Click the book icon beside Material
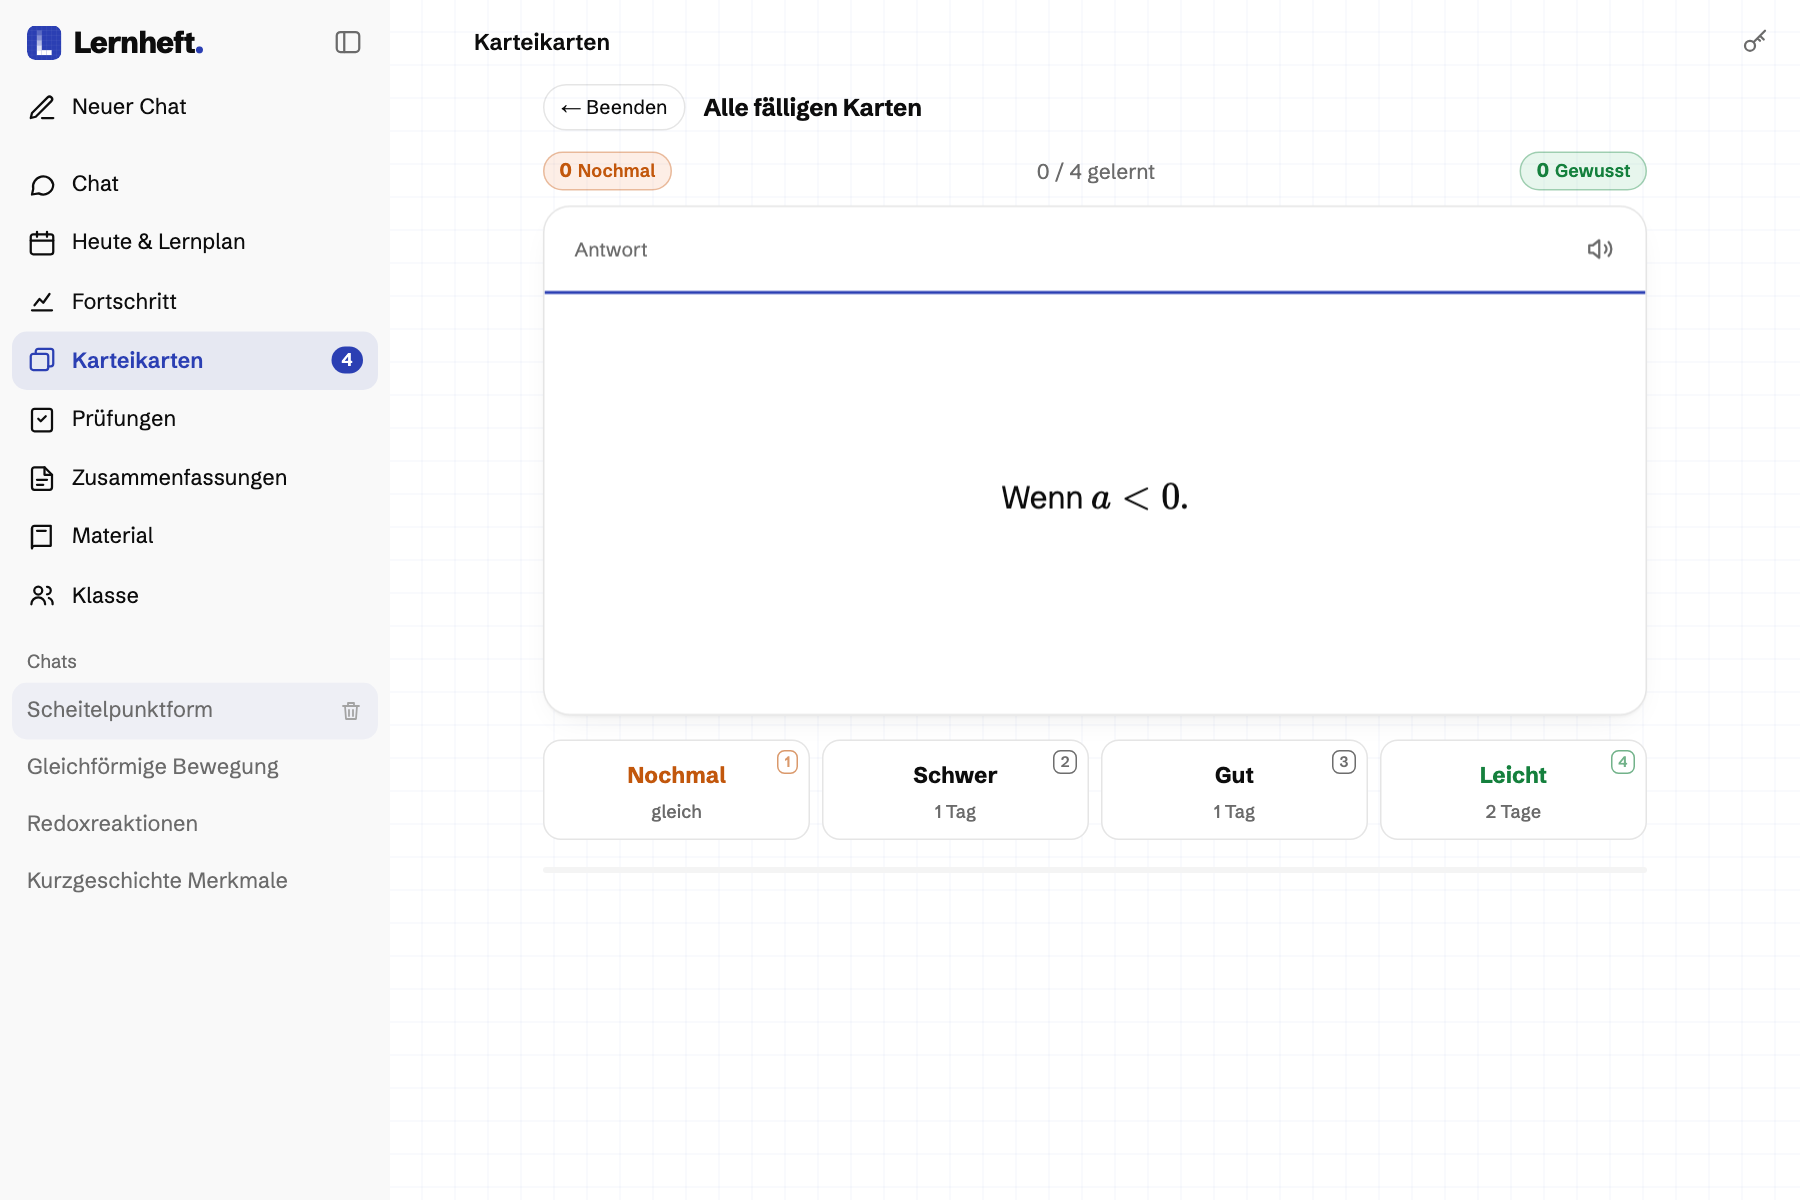The width and height of the screenshot is (1800, 1200). pos(42,537)
